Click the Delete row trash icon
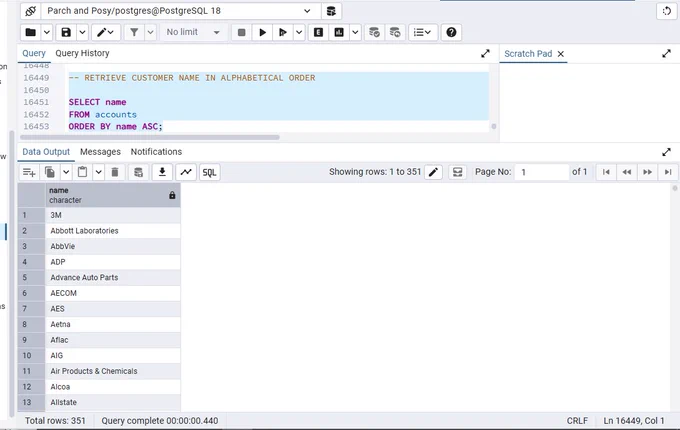680x430 pixels. click(x=115, y=172)
